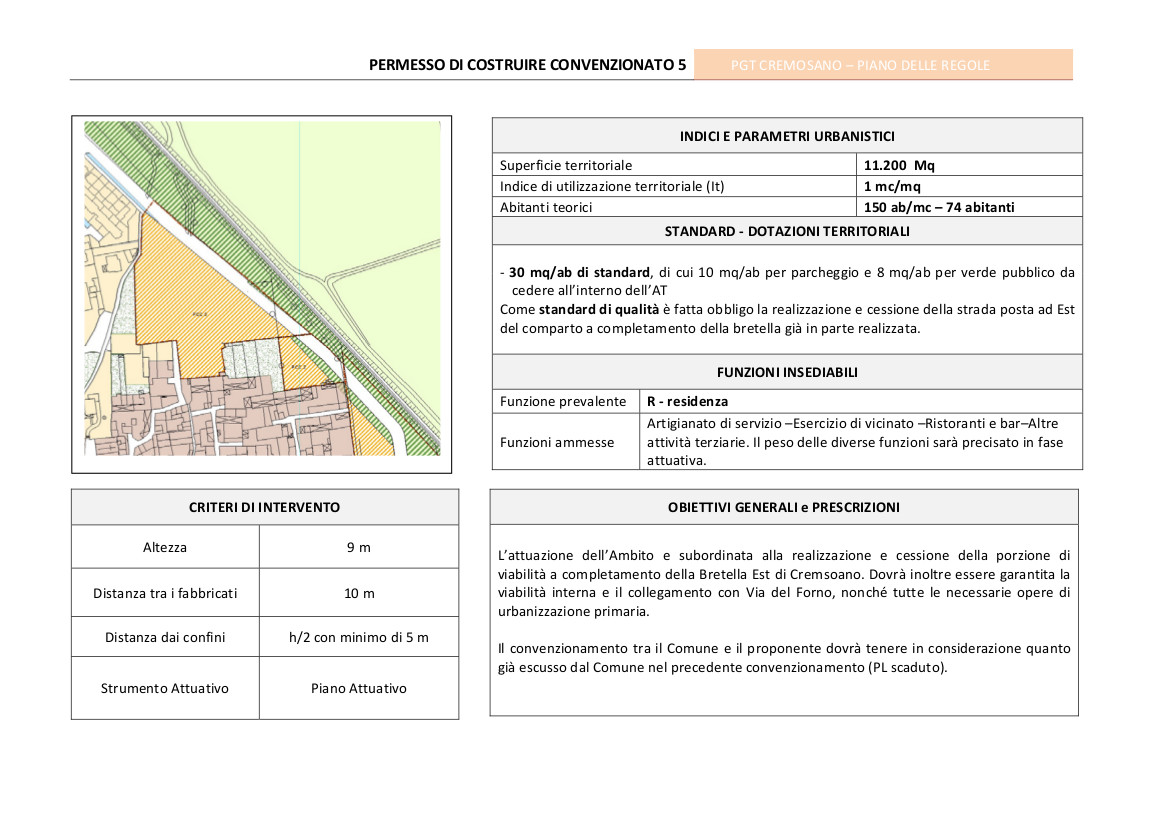Click the Criteri di Intervento table header
1169x826 pixels.
(x=265, y=507)
